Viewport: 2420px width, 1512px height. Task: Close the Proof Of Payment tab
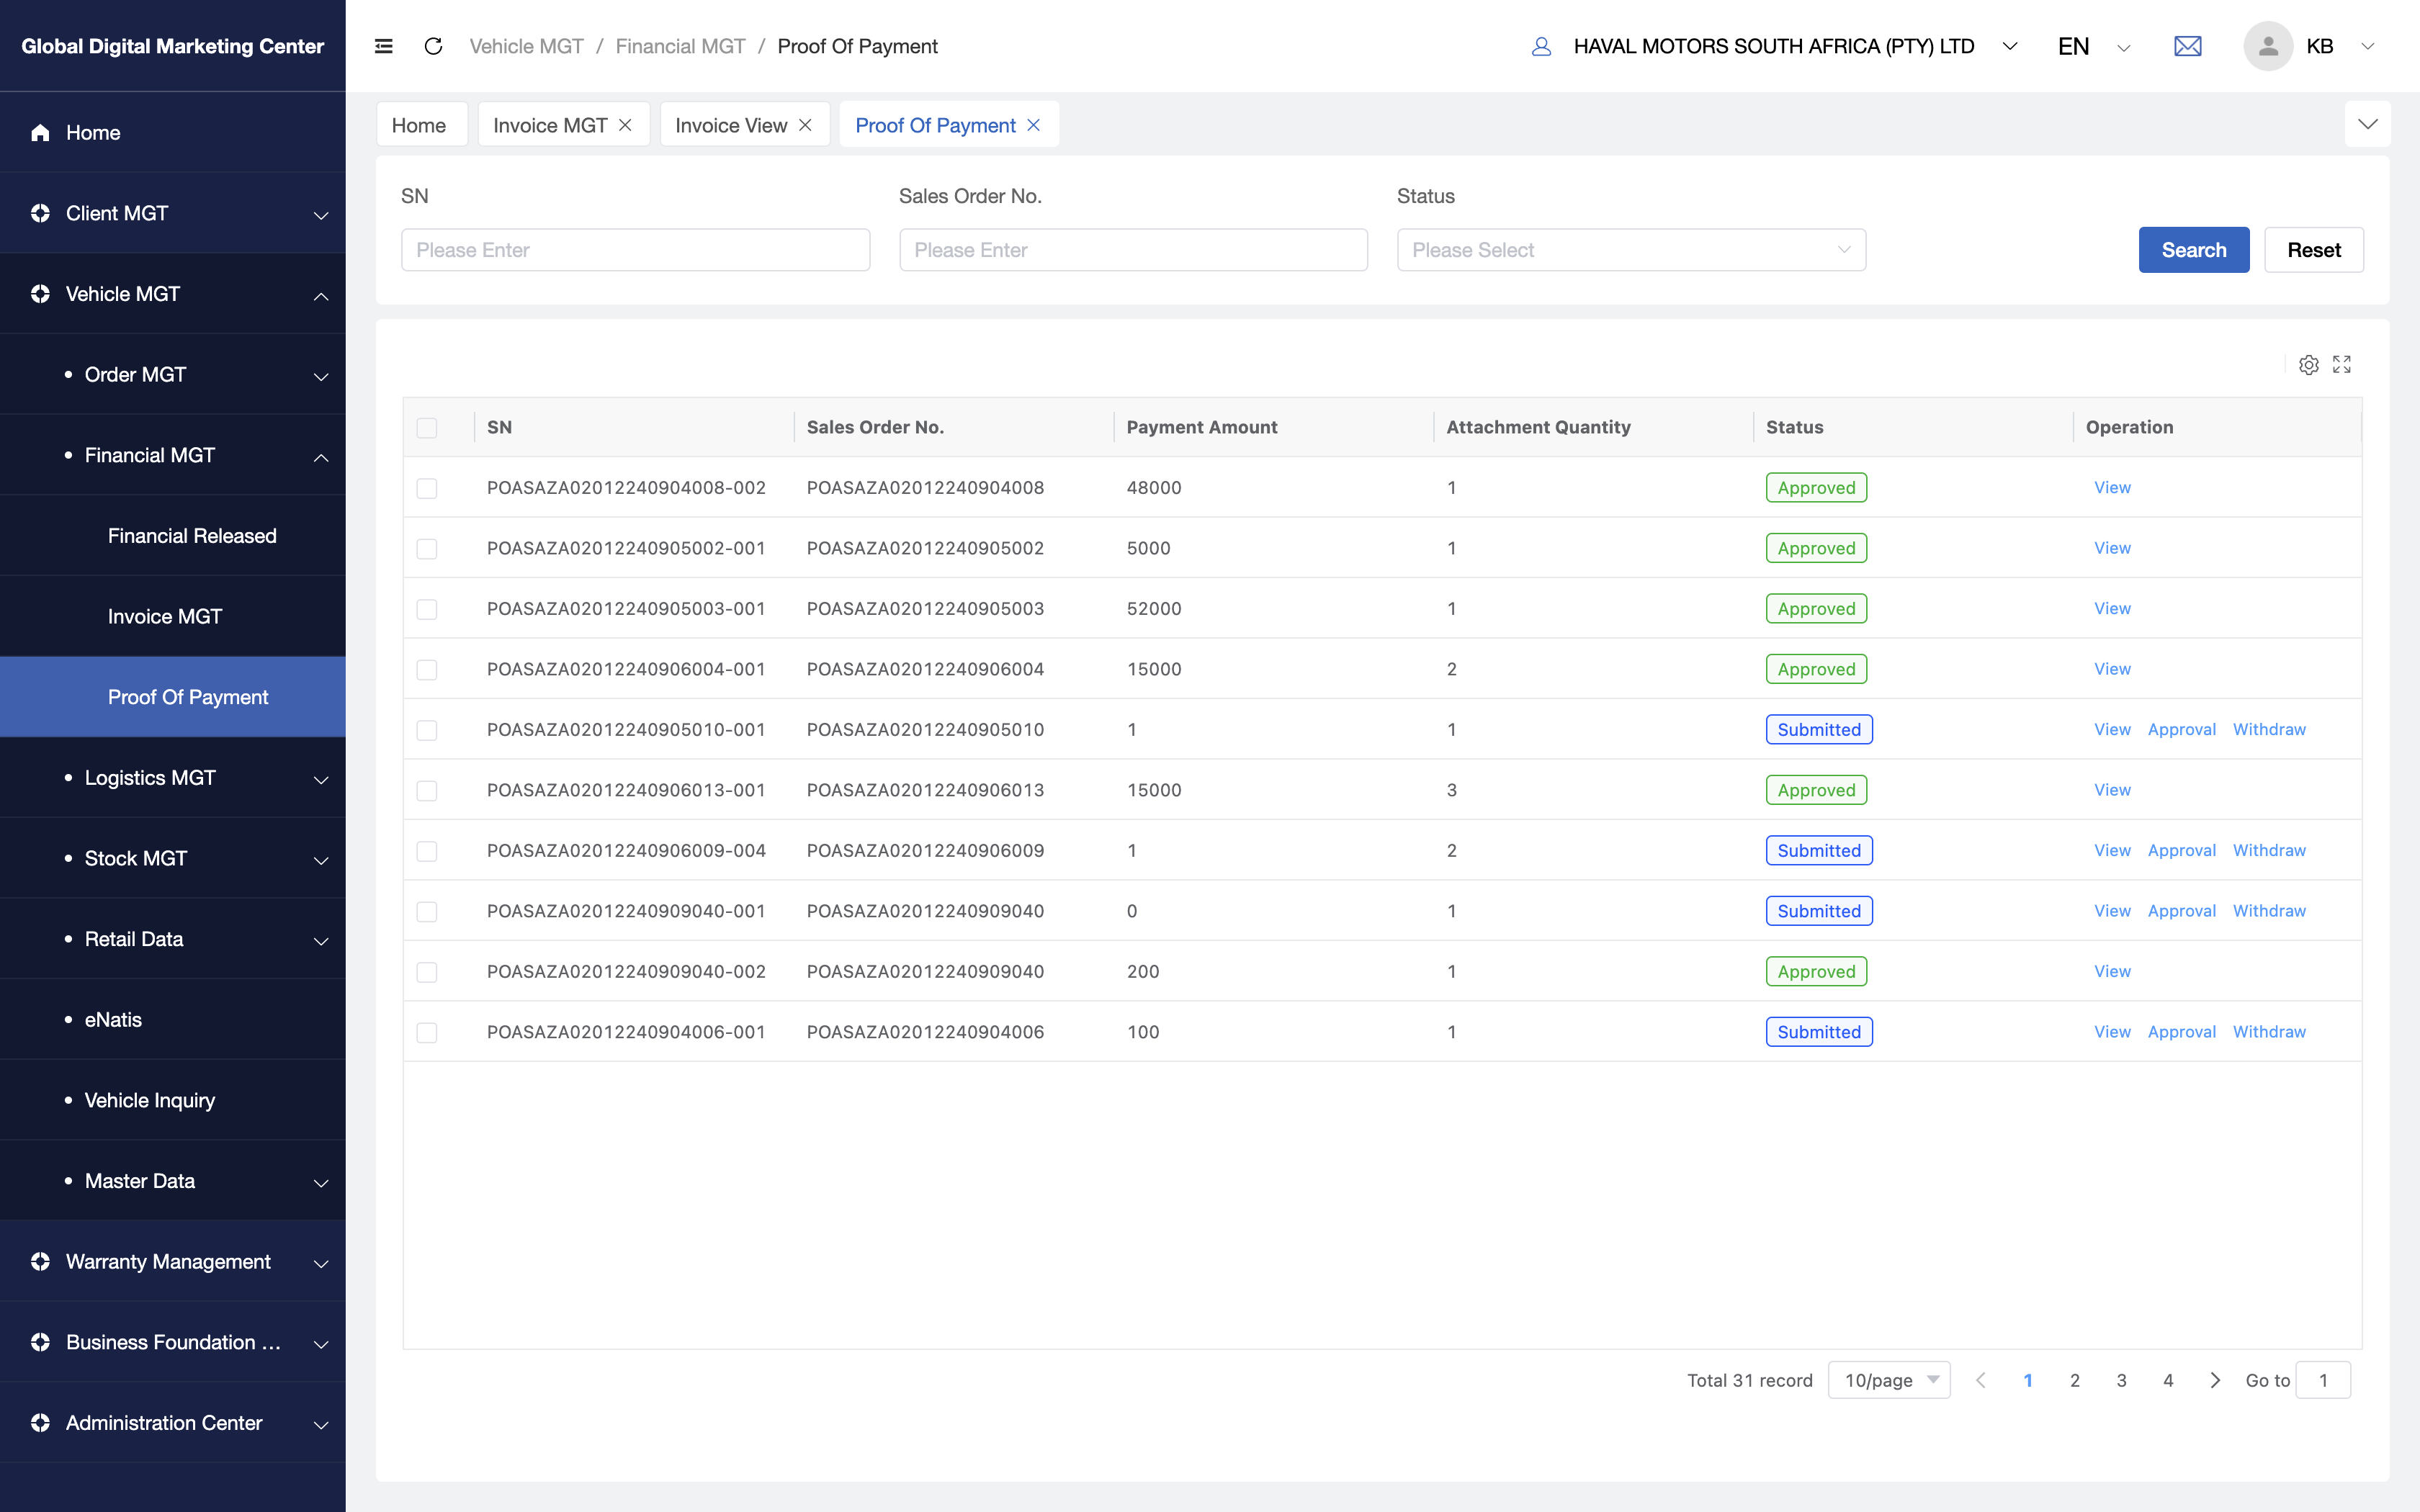1034,125
